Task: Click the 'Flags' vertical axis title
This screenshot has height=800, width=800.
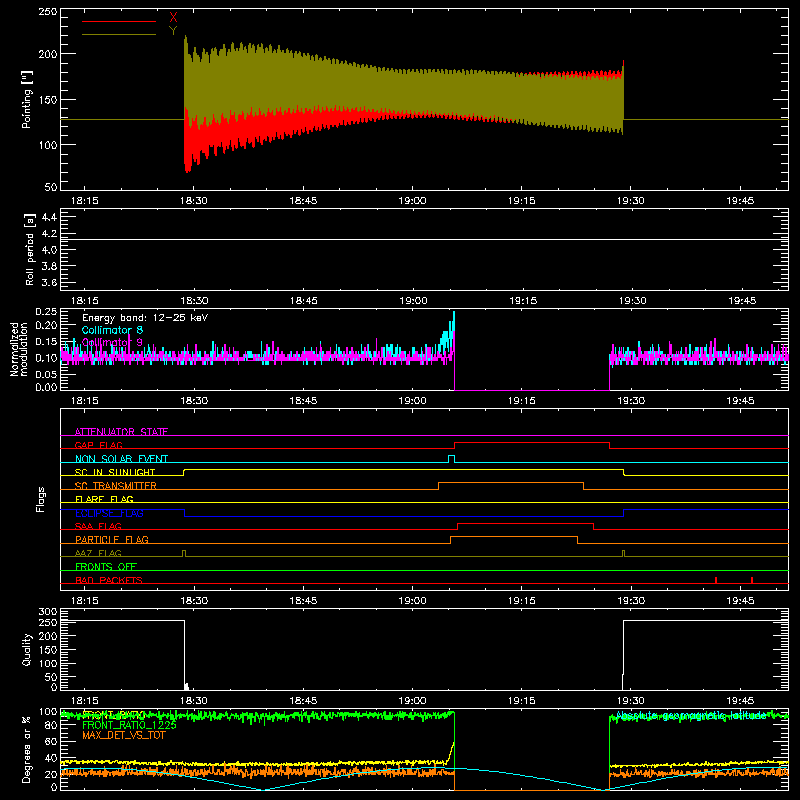Action: (x=40, y=499)
